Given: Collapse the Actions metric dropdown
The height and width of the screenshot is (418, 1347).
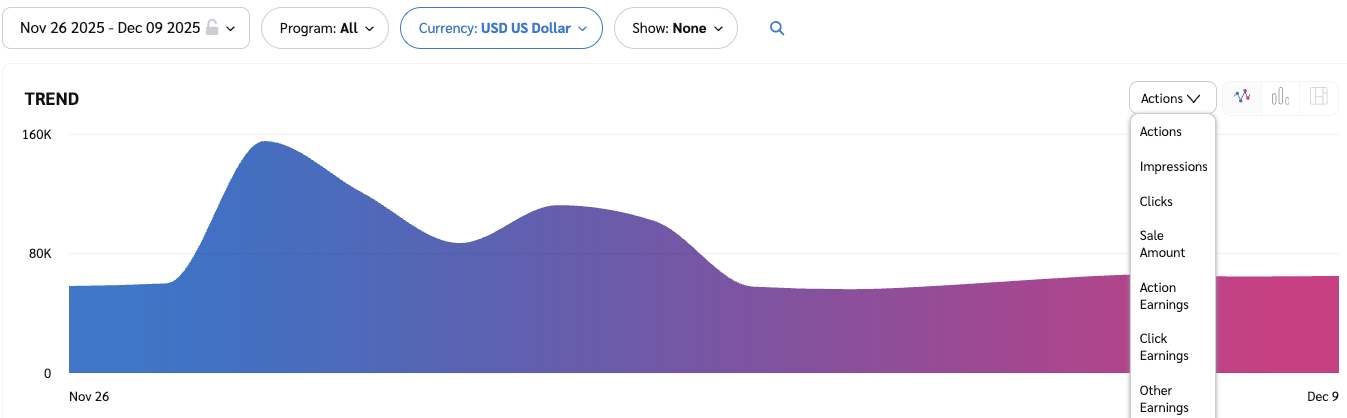Looking at the screenshot, I should (x=1172, y=98).
